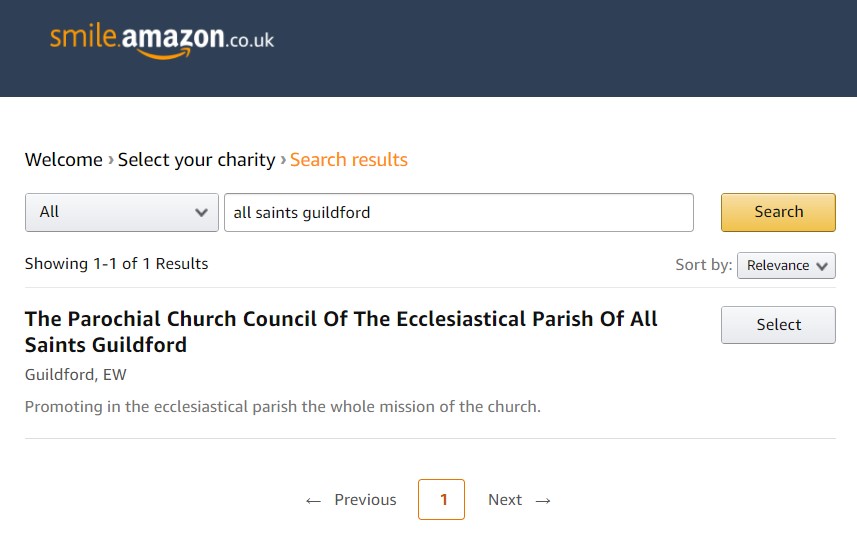Go to Select your charity breadcrumb

(x=197, y=160)
